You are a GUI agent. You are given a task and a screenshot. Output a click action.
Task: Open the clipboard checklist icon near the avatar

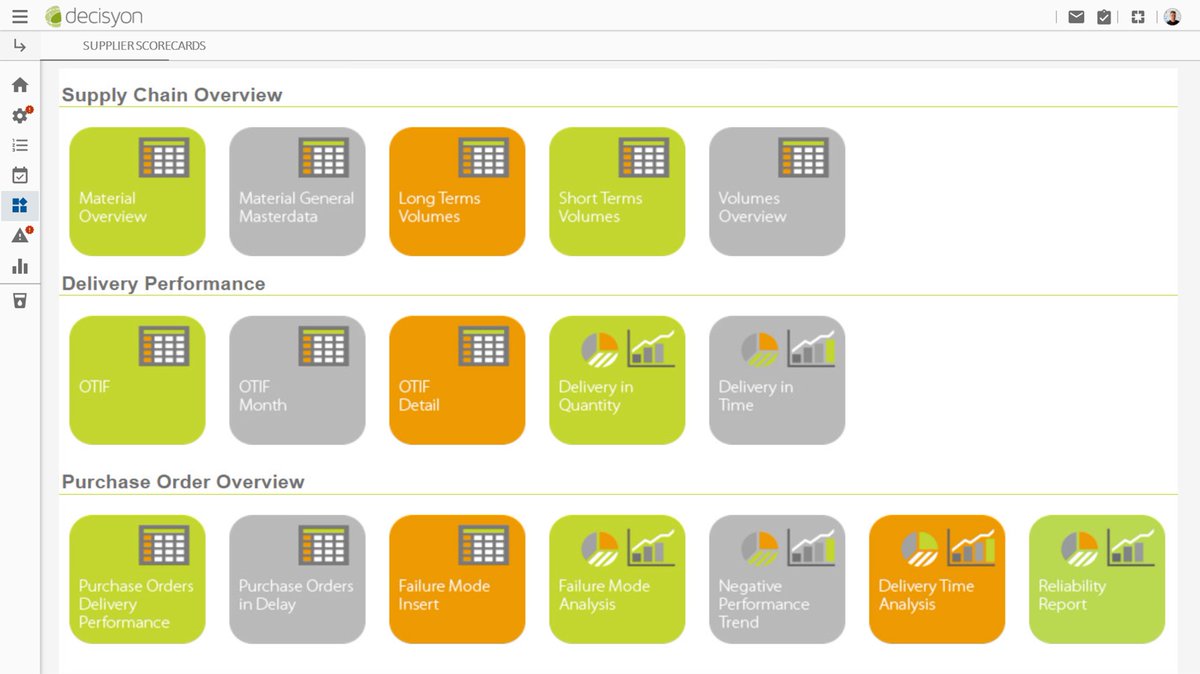1104,16
